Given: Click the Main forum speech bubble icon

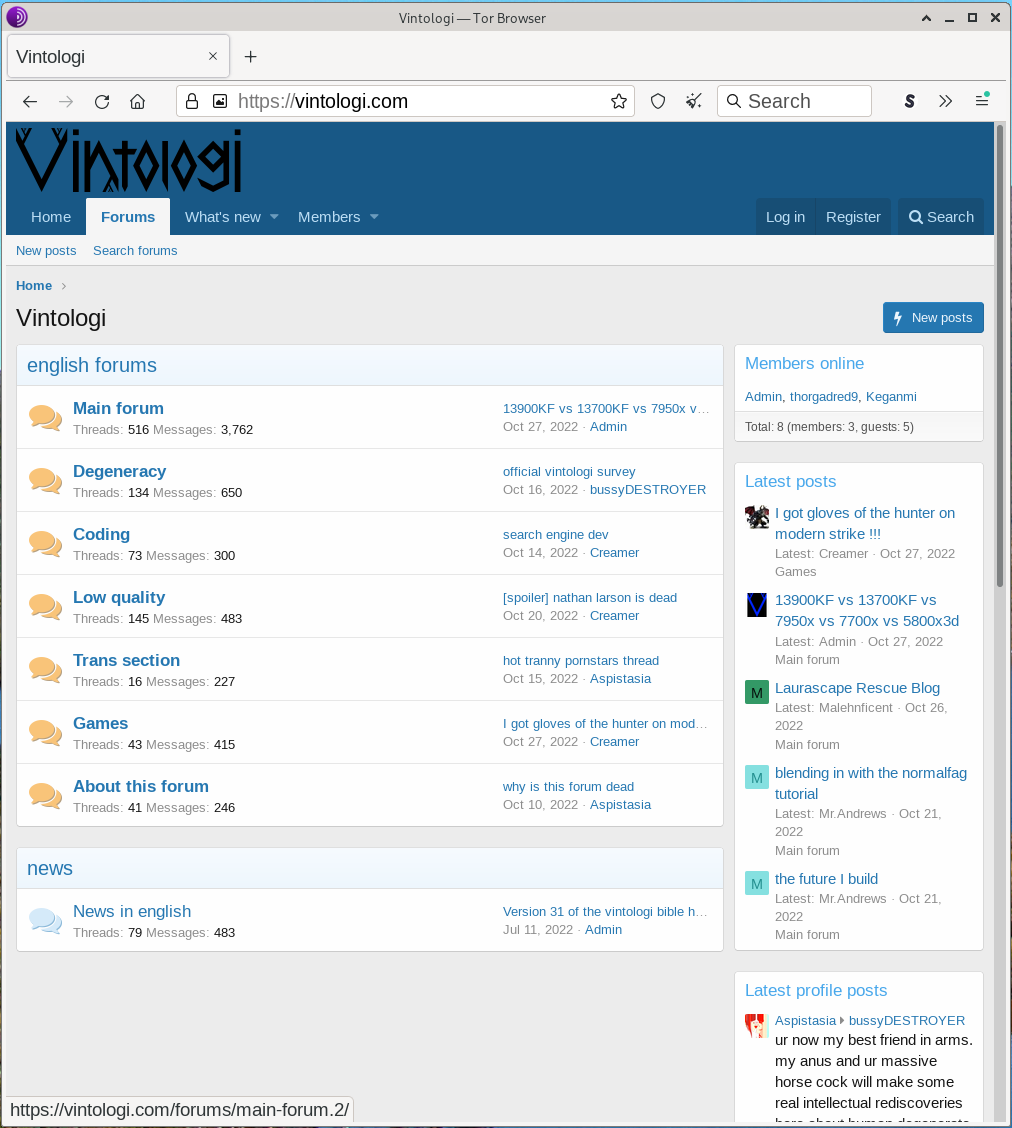Looking at the screenshot, I should pyautogui.click(x=45, y=417).
